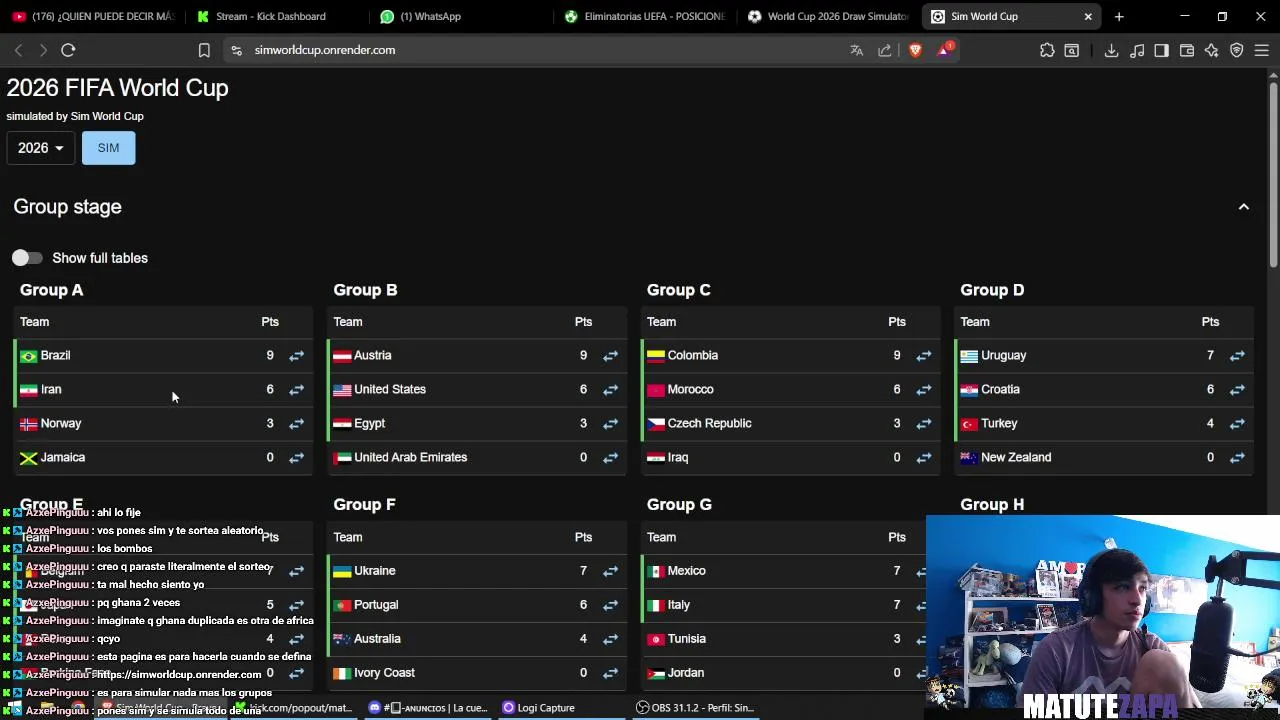
Task: Open Brave Rewards triangle icon
Action: (943, 50)
